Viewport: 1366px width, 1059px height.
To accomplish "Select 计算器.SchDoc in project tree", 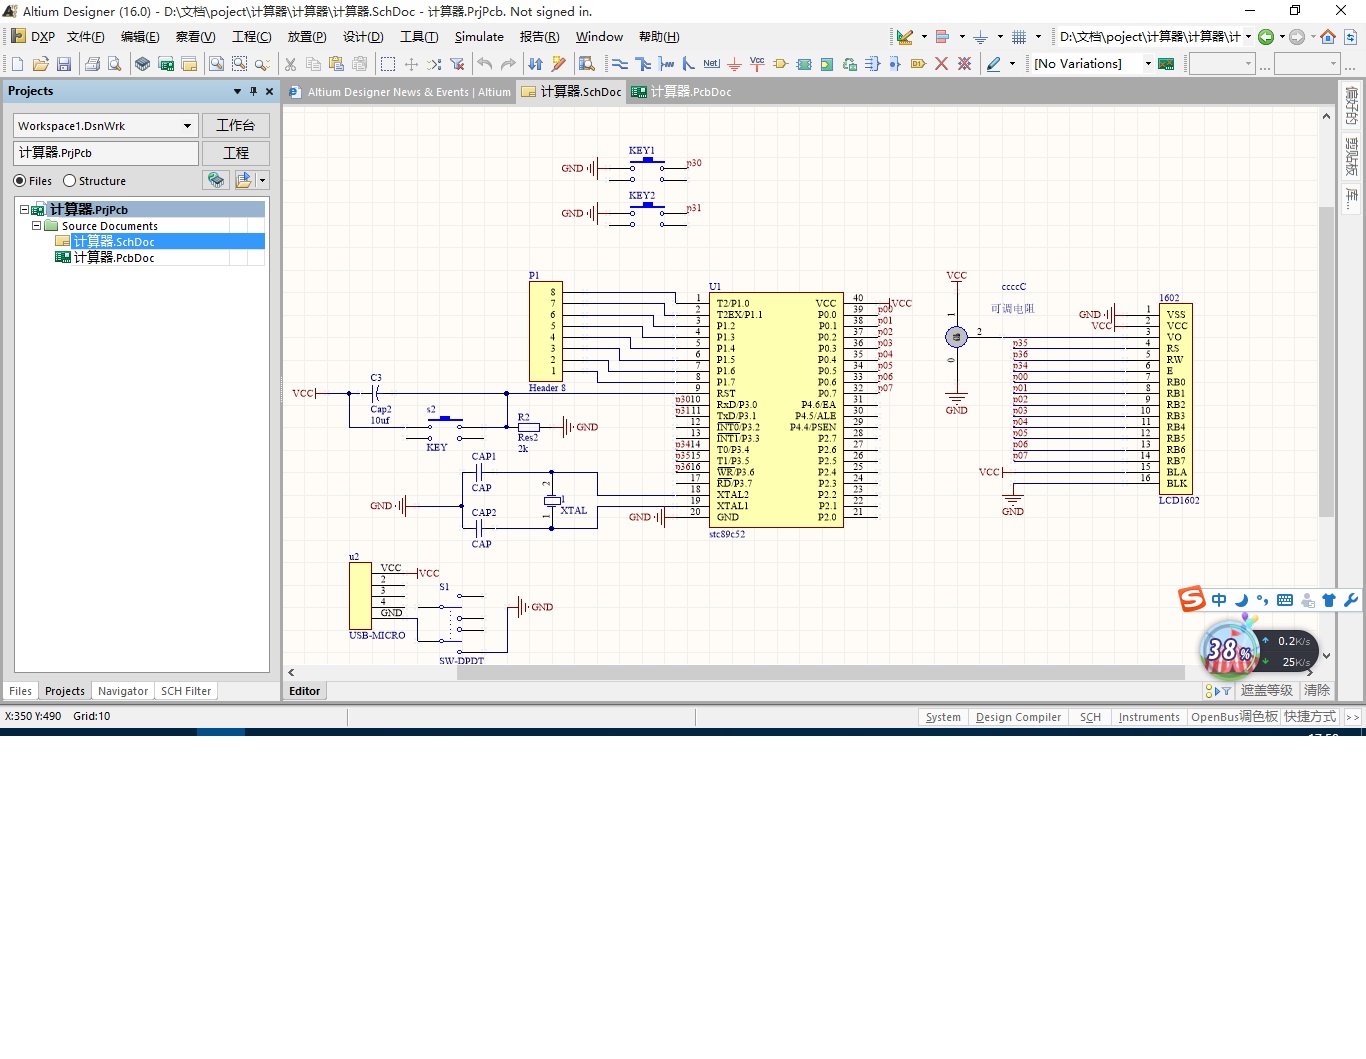I will point(113,242).
